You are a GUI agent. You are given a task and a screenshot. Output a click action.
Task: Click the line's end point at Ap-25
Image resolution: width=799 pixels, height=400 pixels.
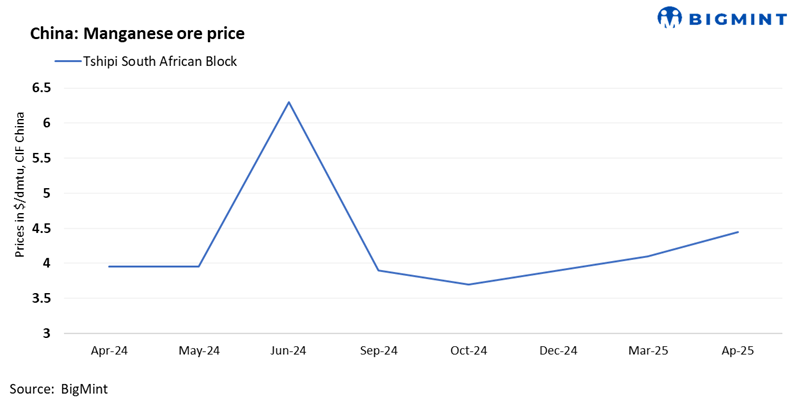pyautogui.click(x=738, y=232)
